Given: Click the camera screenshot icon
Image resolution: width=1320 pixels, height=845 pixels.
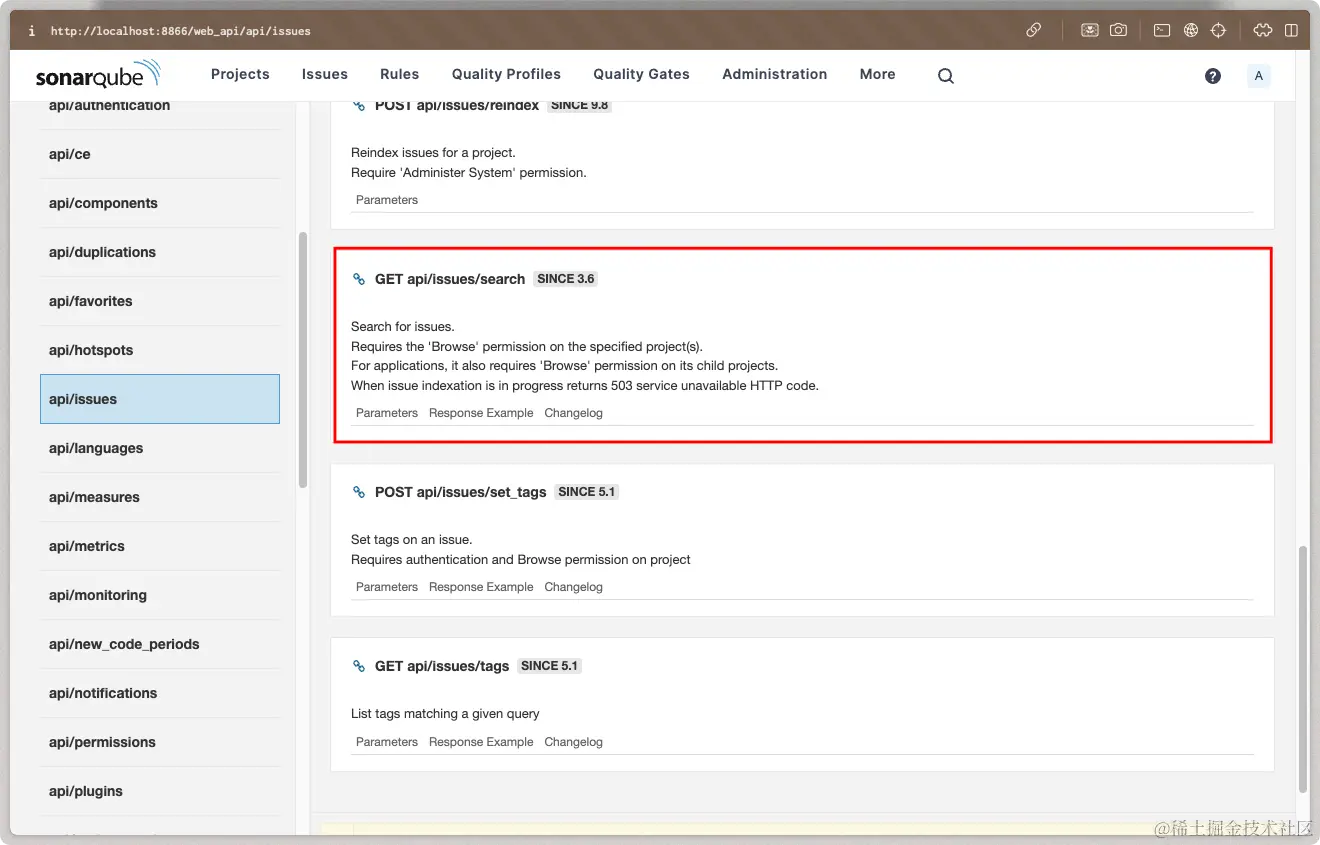Looking at the screenshot, I should tap(1118, 30).
